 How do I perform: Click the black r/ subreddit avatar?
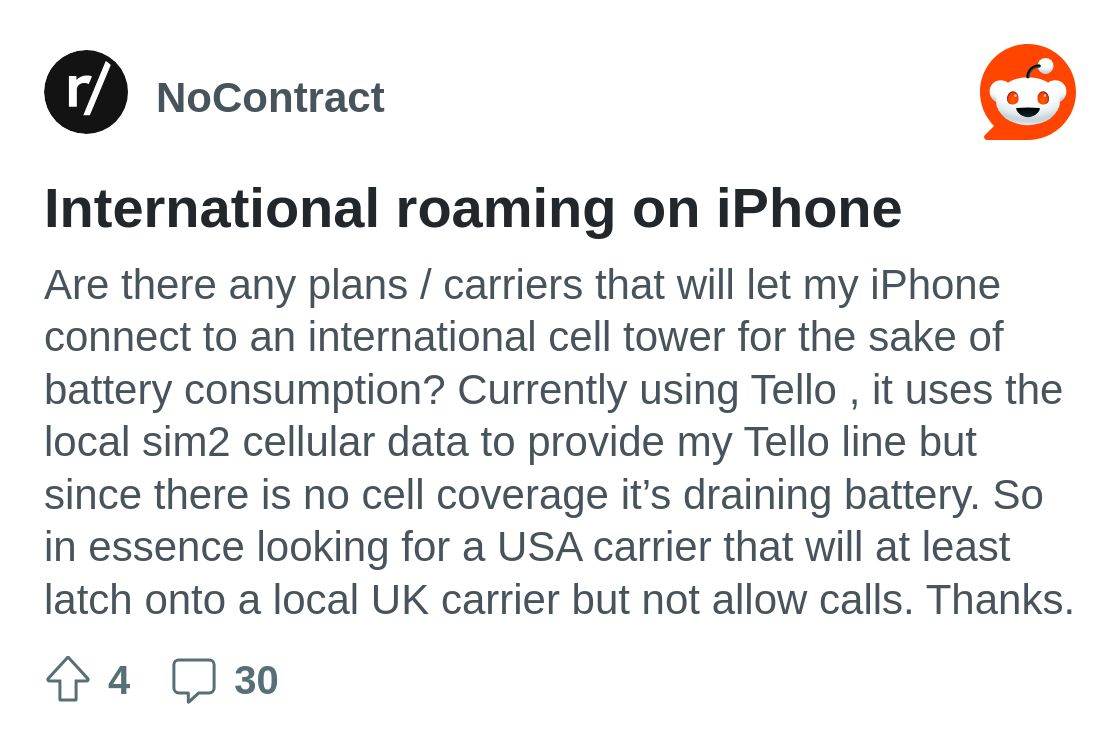(86, 92)
